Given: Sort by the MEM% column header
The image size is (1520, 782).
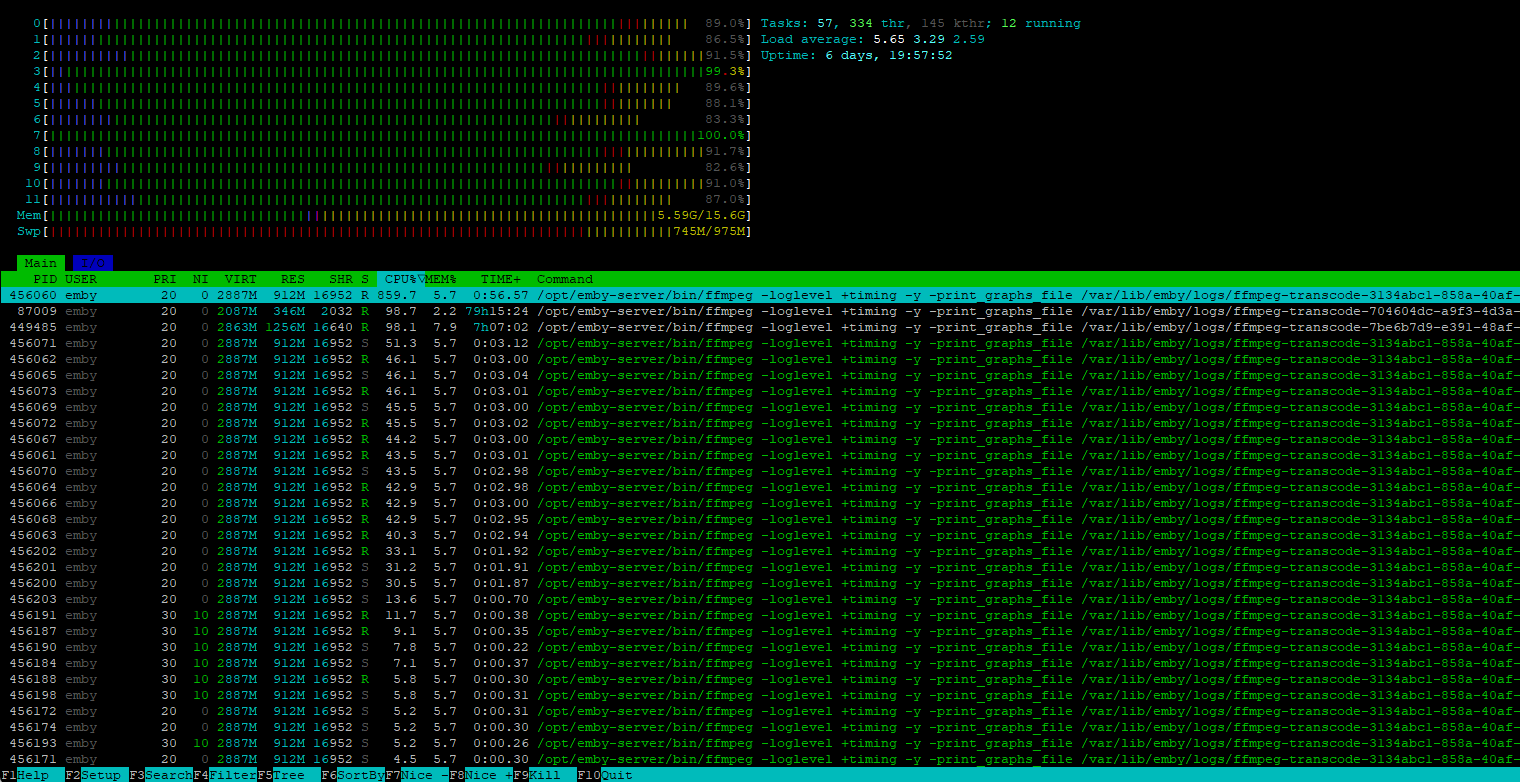Looking at the screenshot, I should coord(441,279).
